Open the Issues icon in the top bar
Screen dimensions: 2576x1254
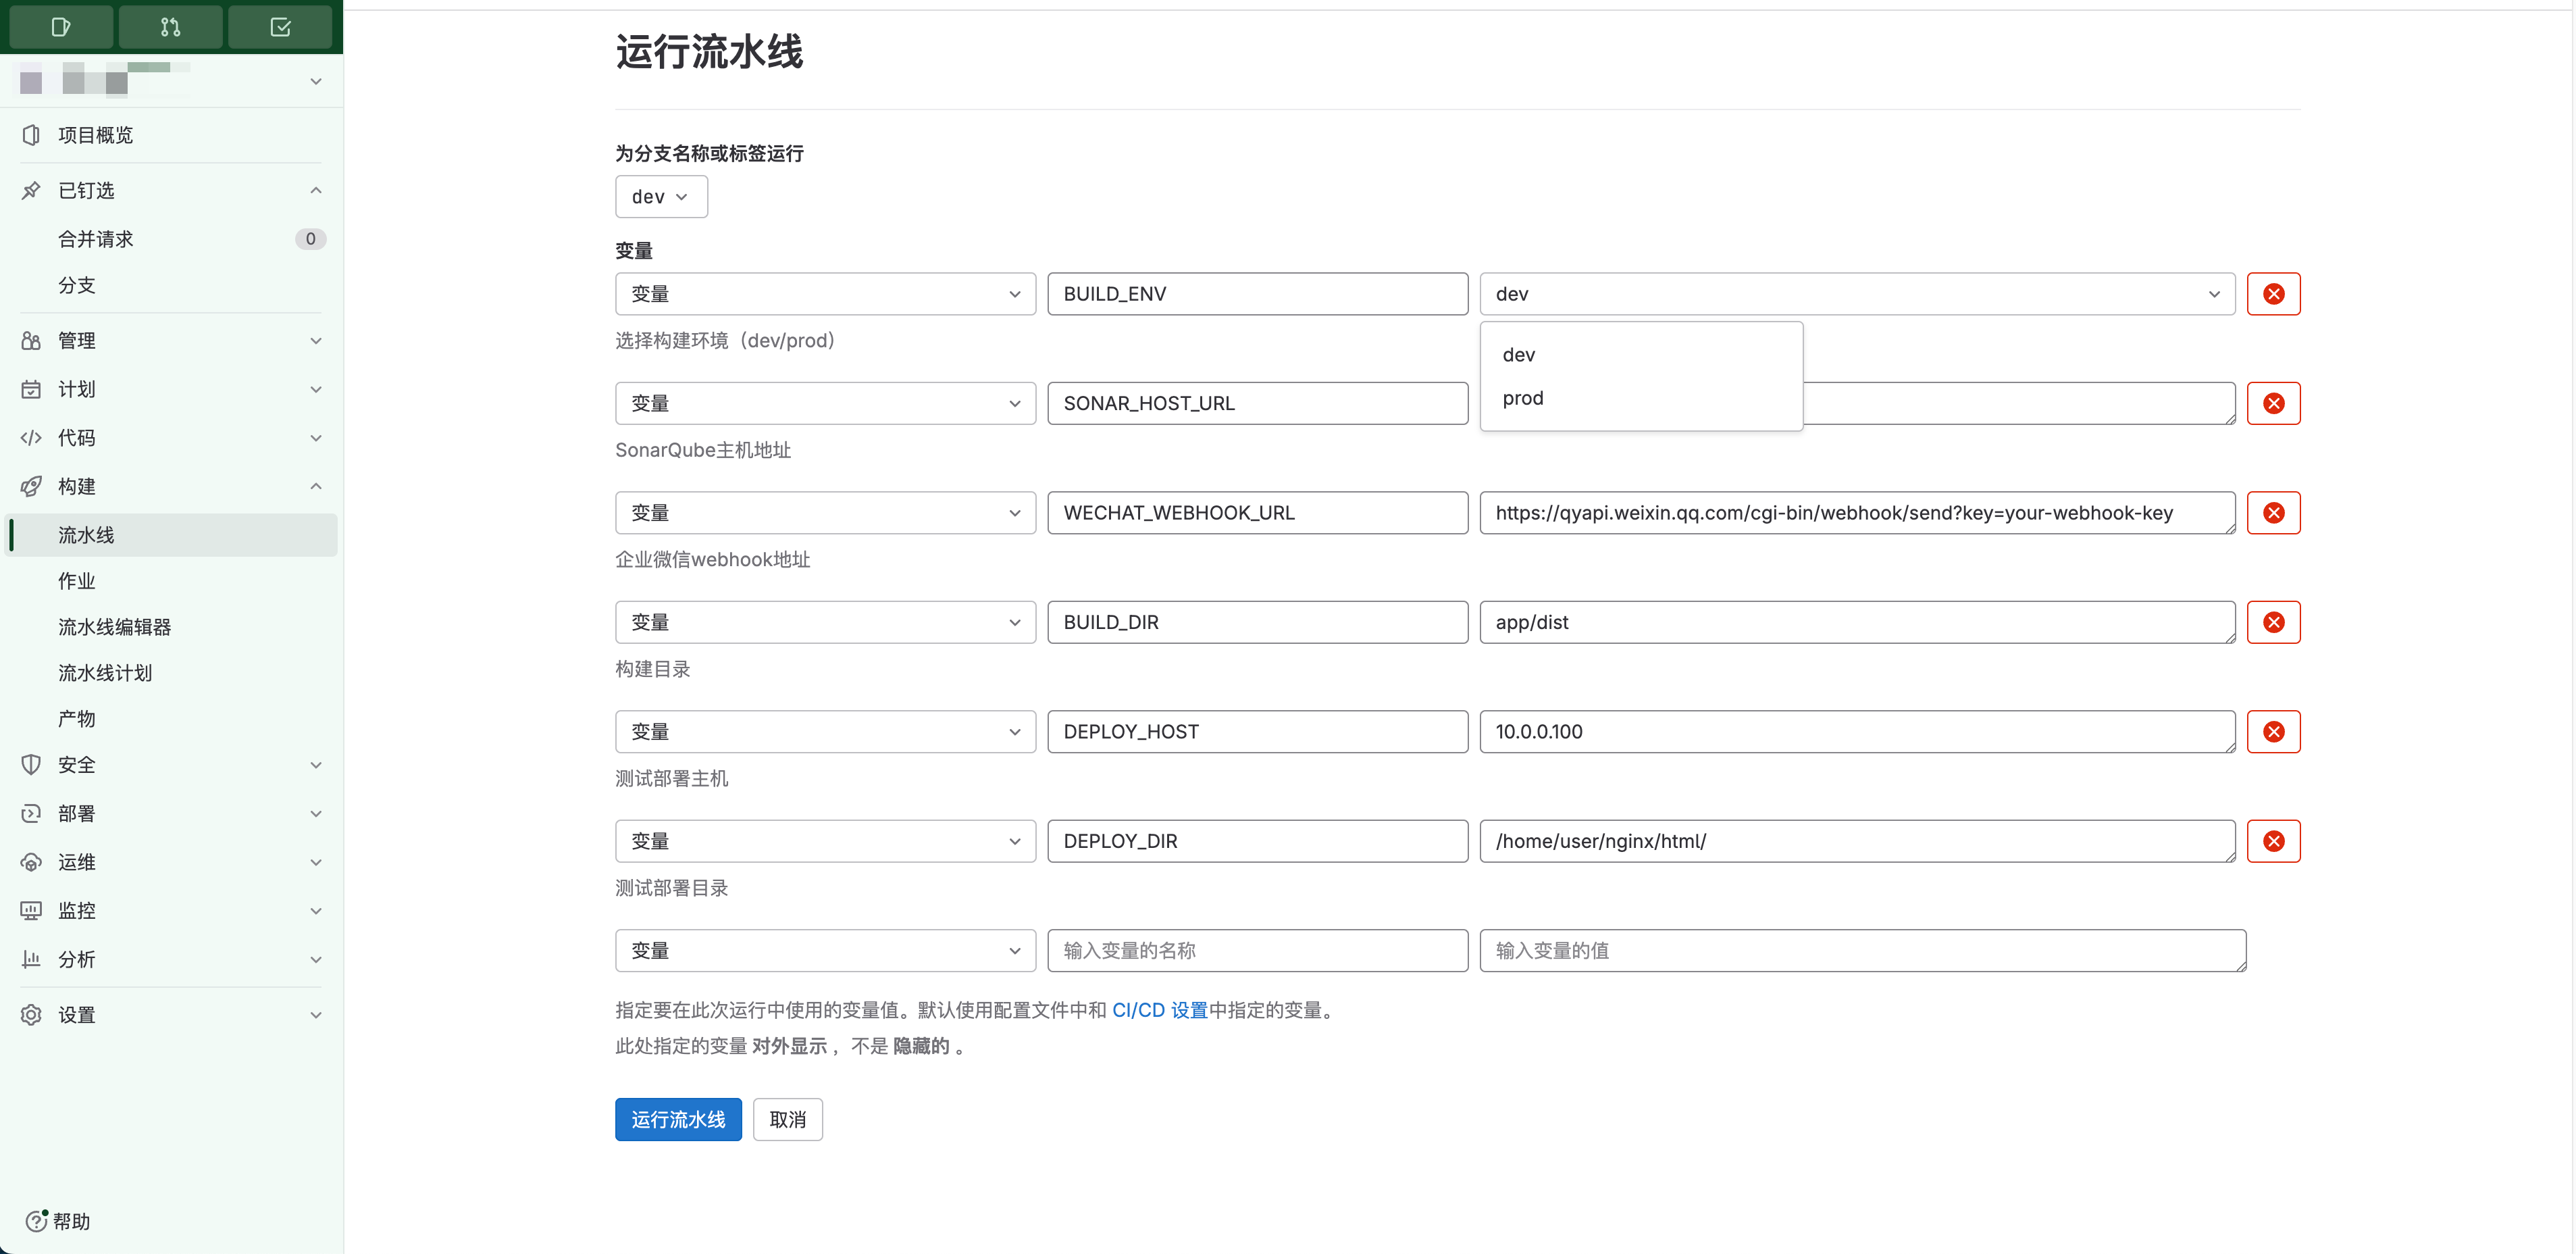coord(60,27)
